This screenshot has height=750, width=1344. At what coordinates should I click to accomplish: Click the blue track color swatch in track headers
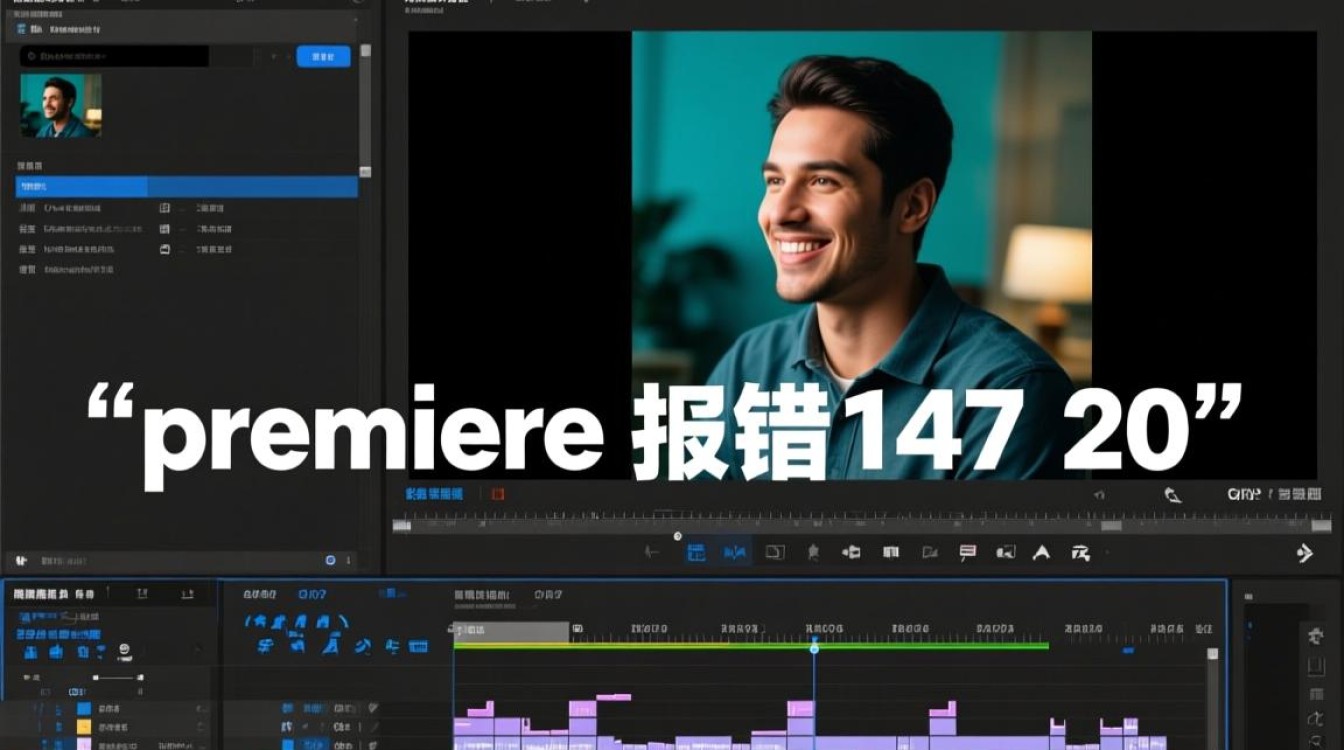pos(84,709)
